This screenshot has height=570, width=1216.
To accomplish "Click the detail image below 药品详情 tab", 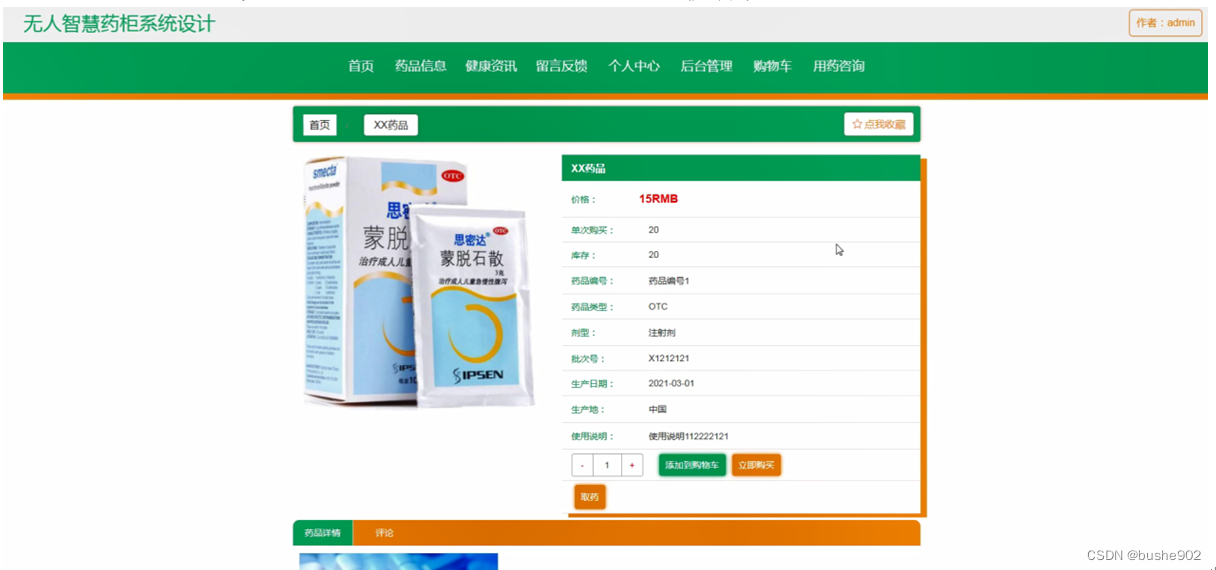I will (398, 561).
